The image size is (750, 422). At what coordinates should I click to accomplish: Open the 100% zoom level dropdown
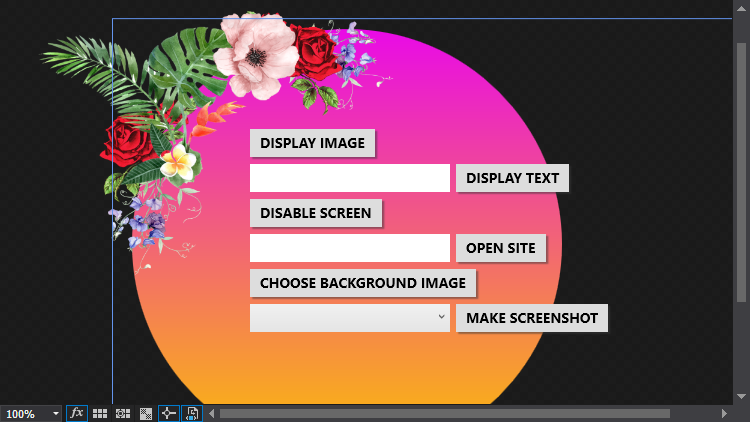pos(56,414)
